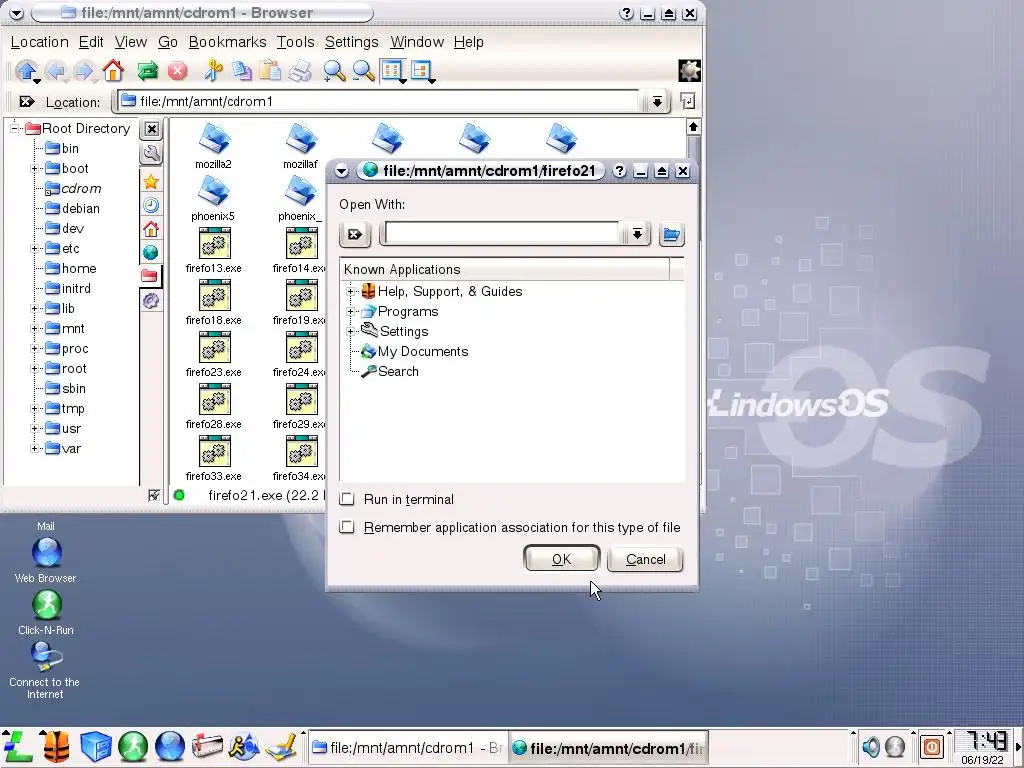1024x768 pixels.
Task: Open the Tools menu
Action: (x=295, y=42)
